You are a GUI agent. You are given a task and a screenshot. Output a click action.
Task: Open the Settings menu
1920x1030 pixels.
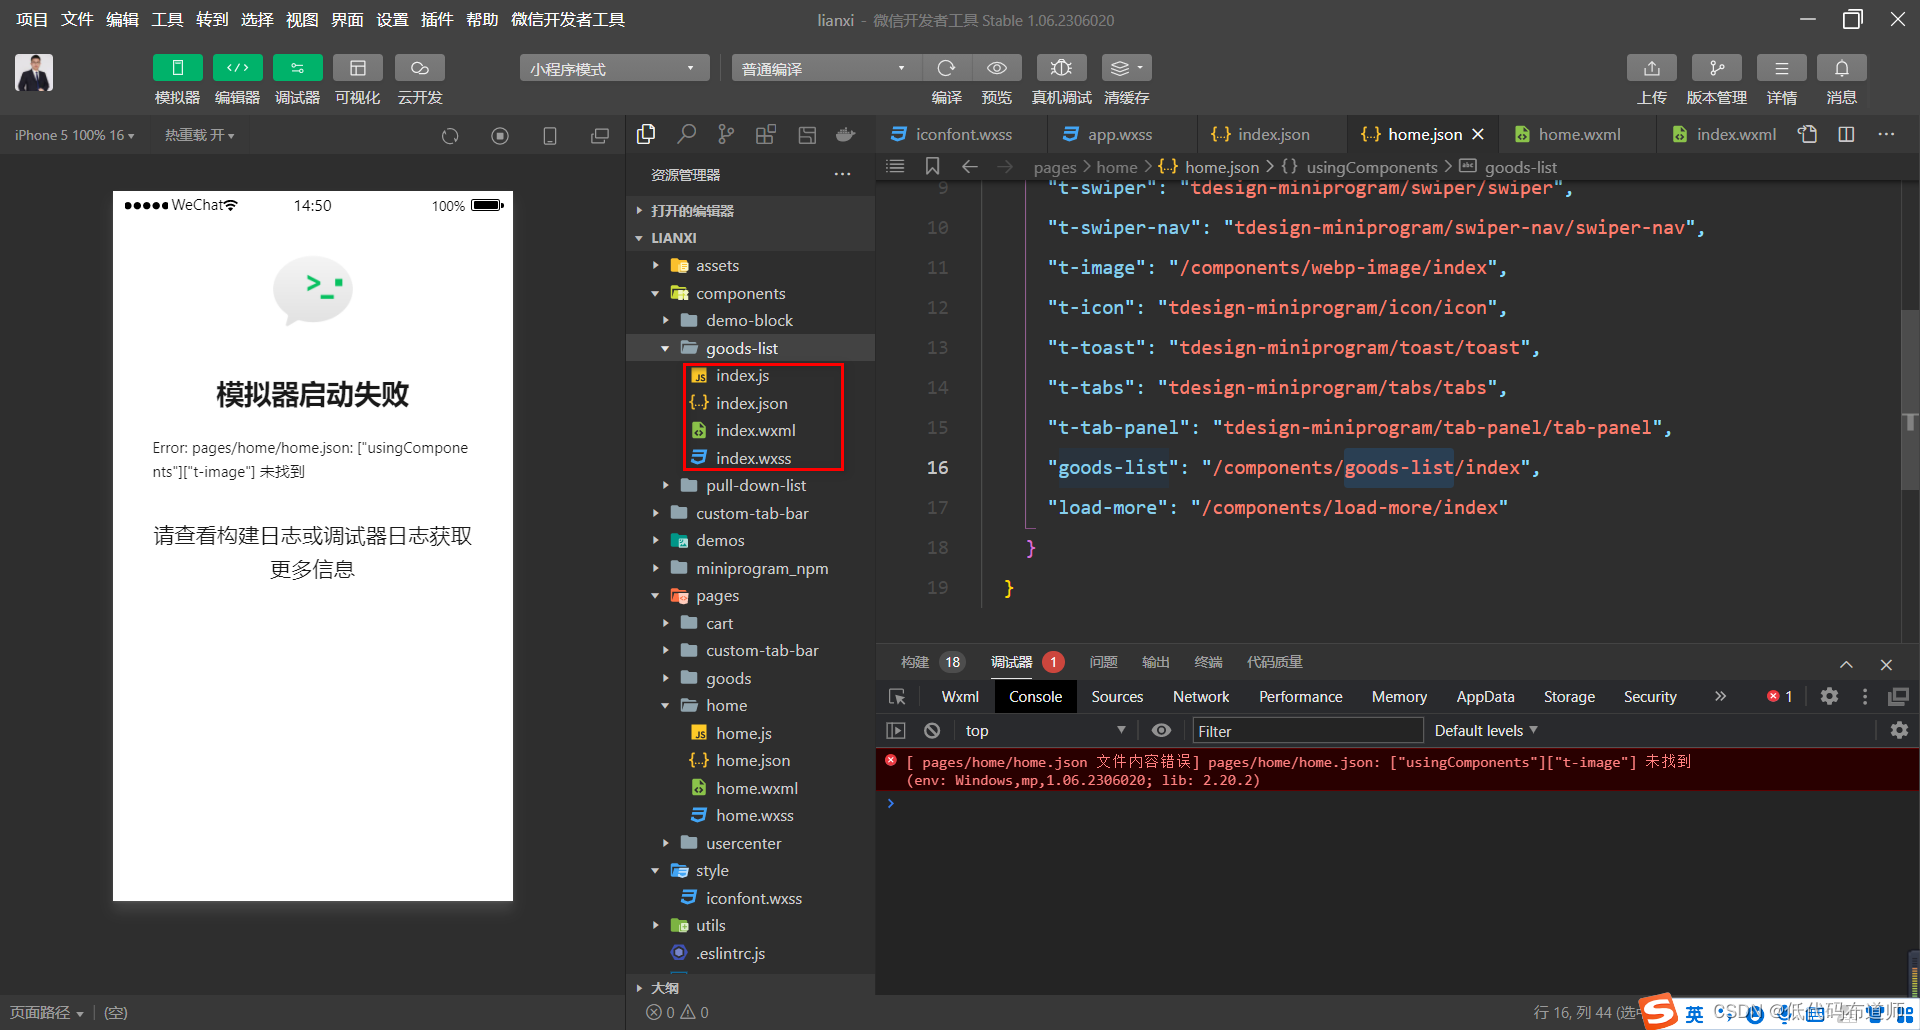point(392,20)
